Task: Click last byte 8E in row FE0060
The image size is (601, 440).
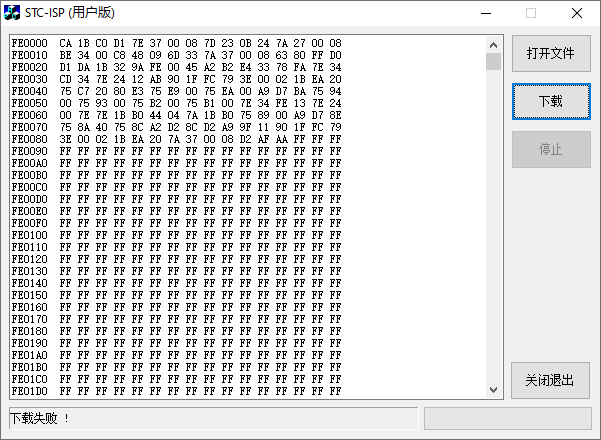Action: 335,115
